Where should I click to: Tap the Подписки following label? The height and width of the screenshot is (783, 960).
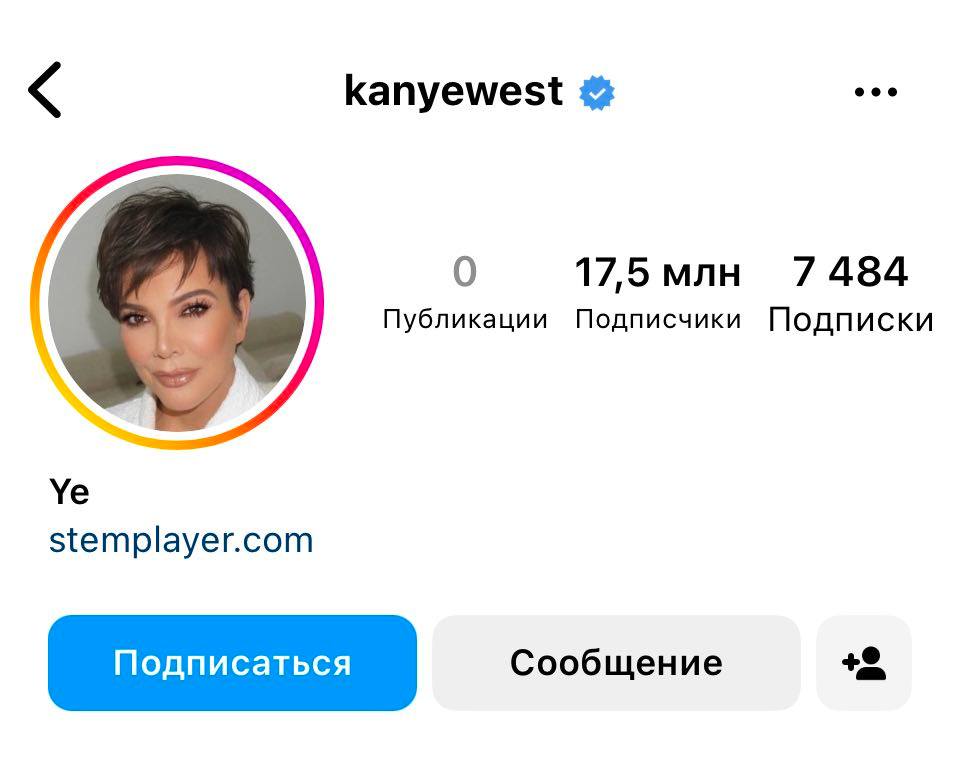coord(850,319)
